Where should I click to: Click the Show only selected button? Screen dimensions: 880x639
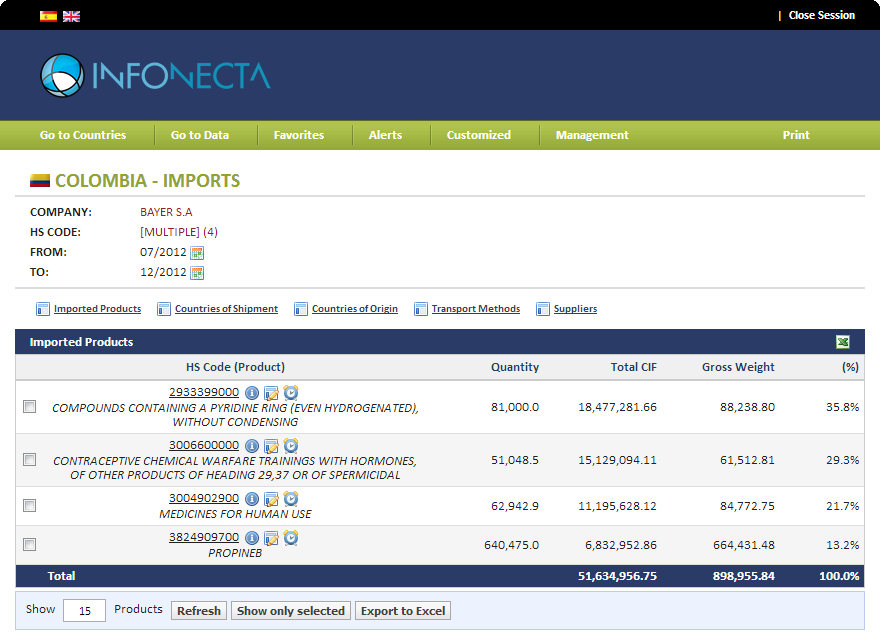pos(291,611)
